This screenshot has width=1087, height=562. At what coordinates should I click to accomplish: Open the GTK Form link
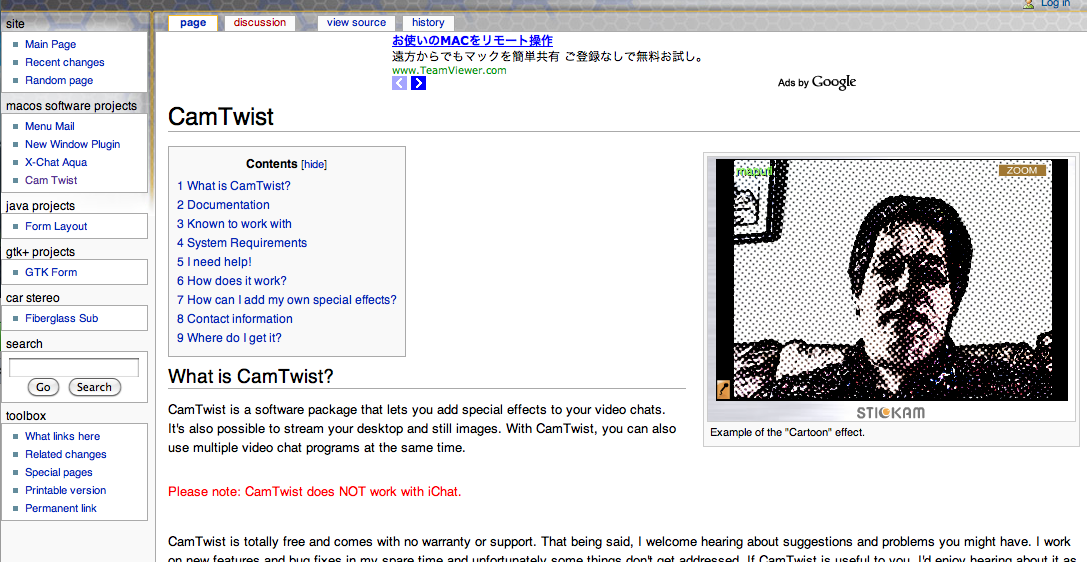pos(51,272)
